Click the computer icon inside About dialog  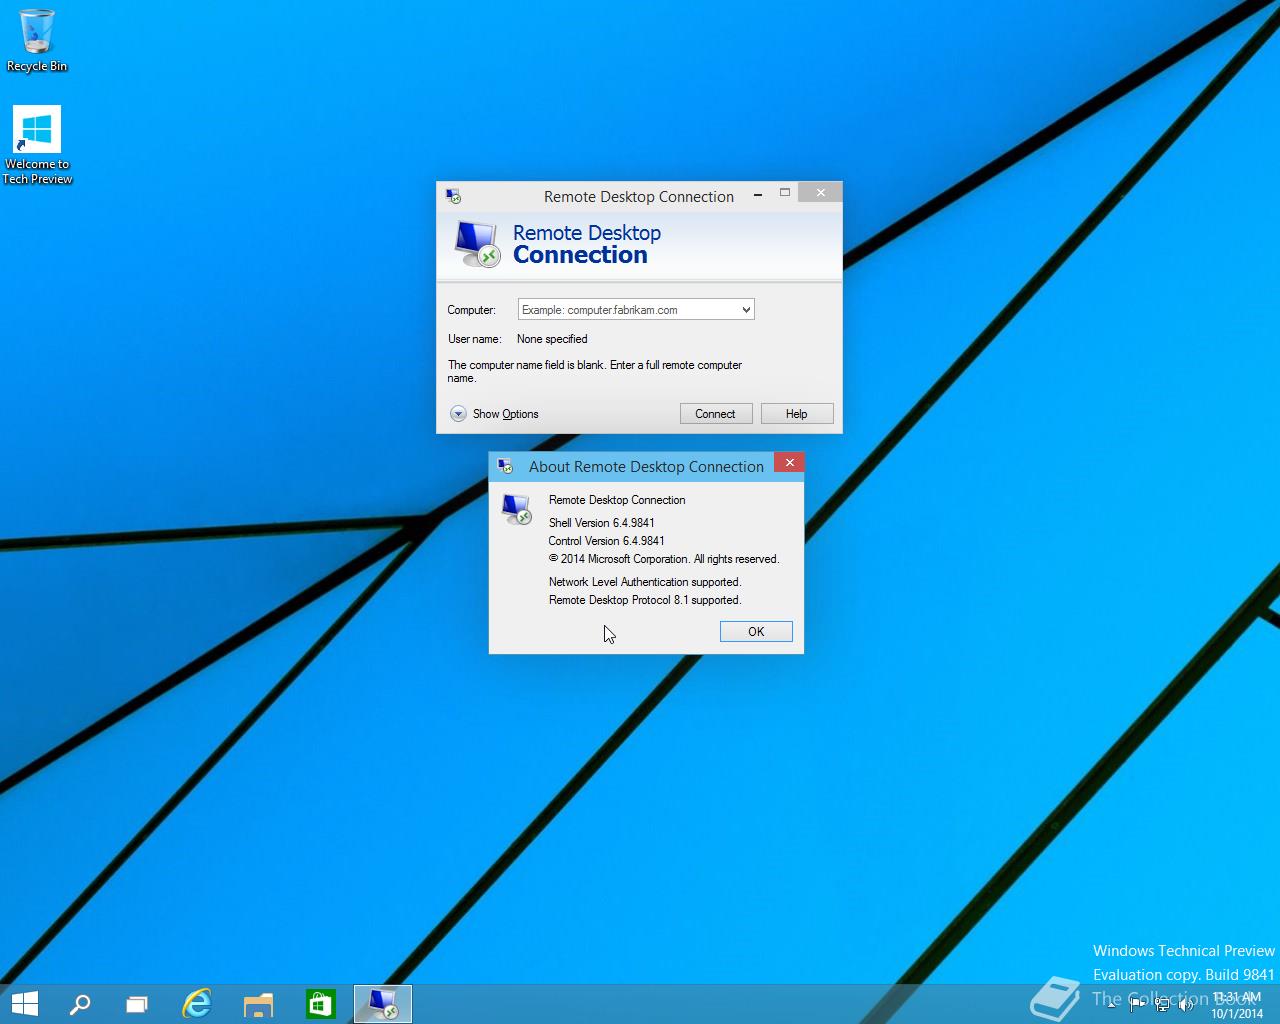coord(516,509)
